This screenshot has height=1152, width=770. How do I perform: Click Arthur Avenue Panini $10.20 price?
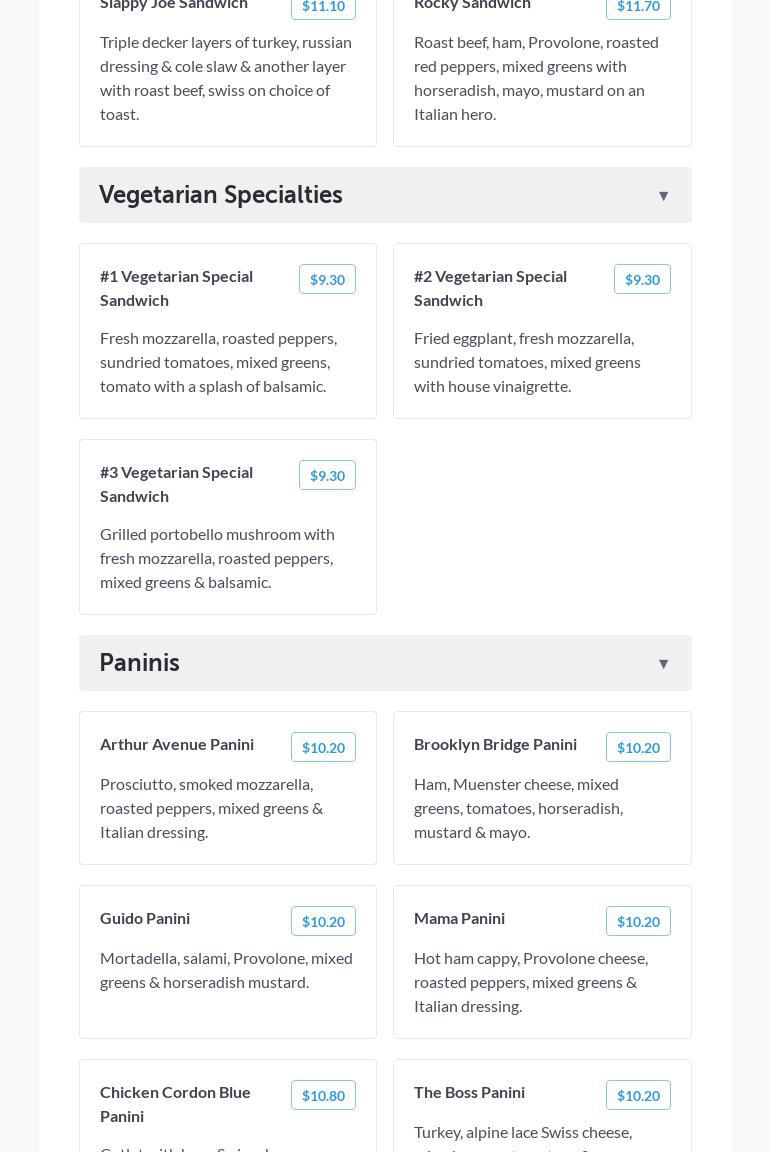pos(323,748)
